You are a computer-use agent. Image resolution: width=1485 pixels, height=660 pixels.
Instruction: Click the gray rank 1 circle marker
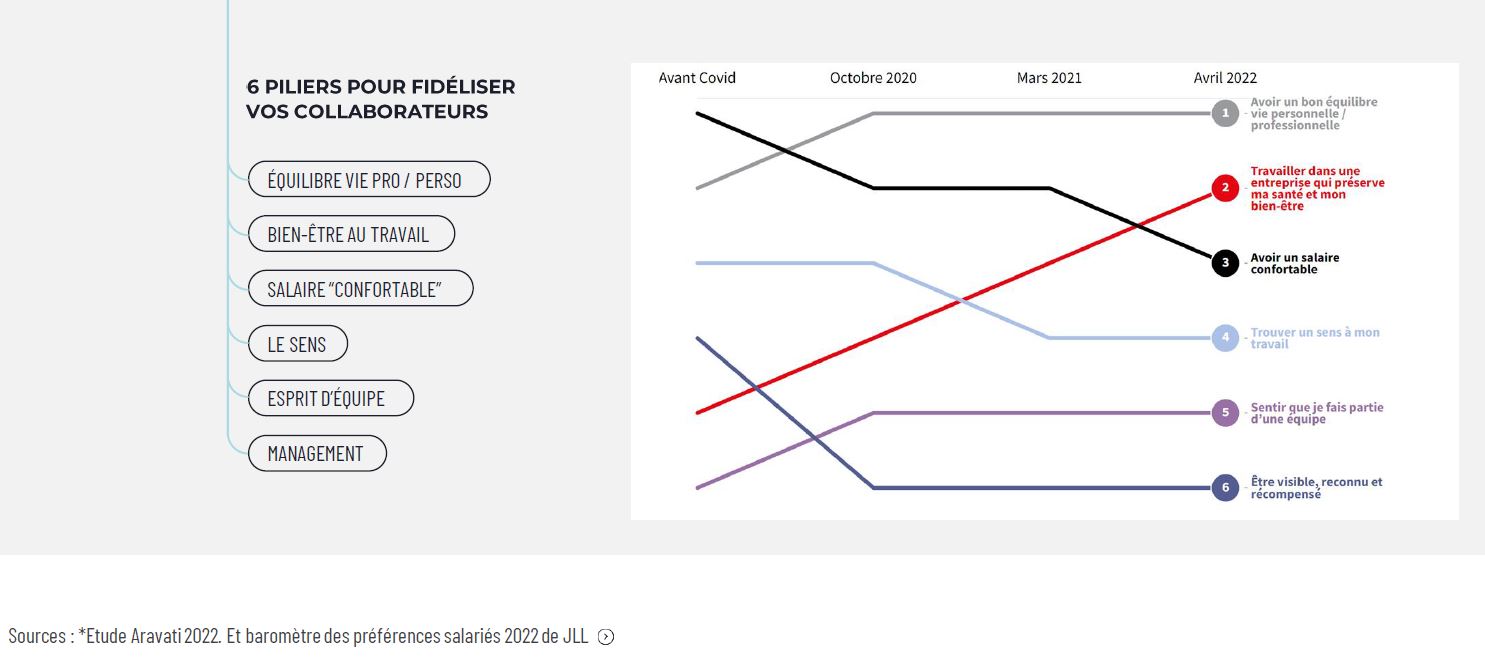click(x=1225, y=113)
